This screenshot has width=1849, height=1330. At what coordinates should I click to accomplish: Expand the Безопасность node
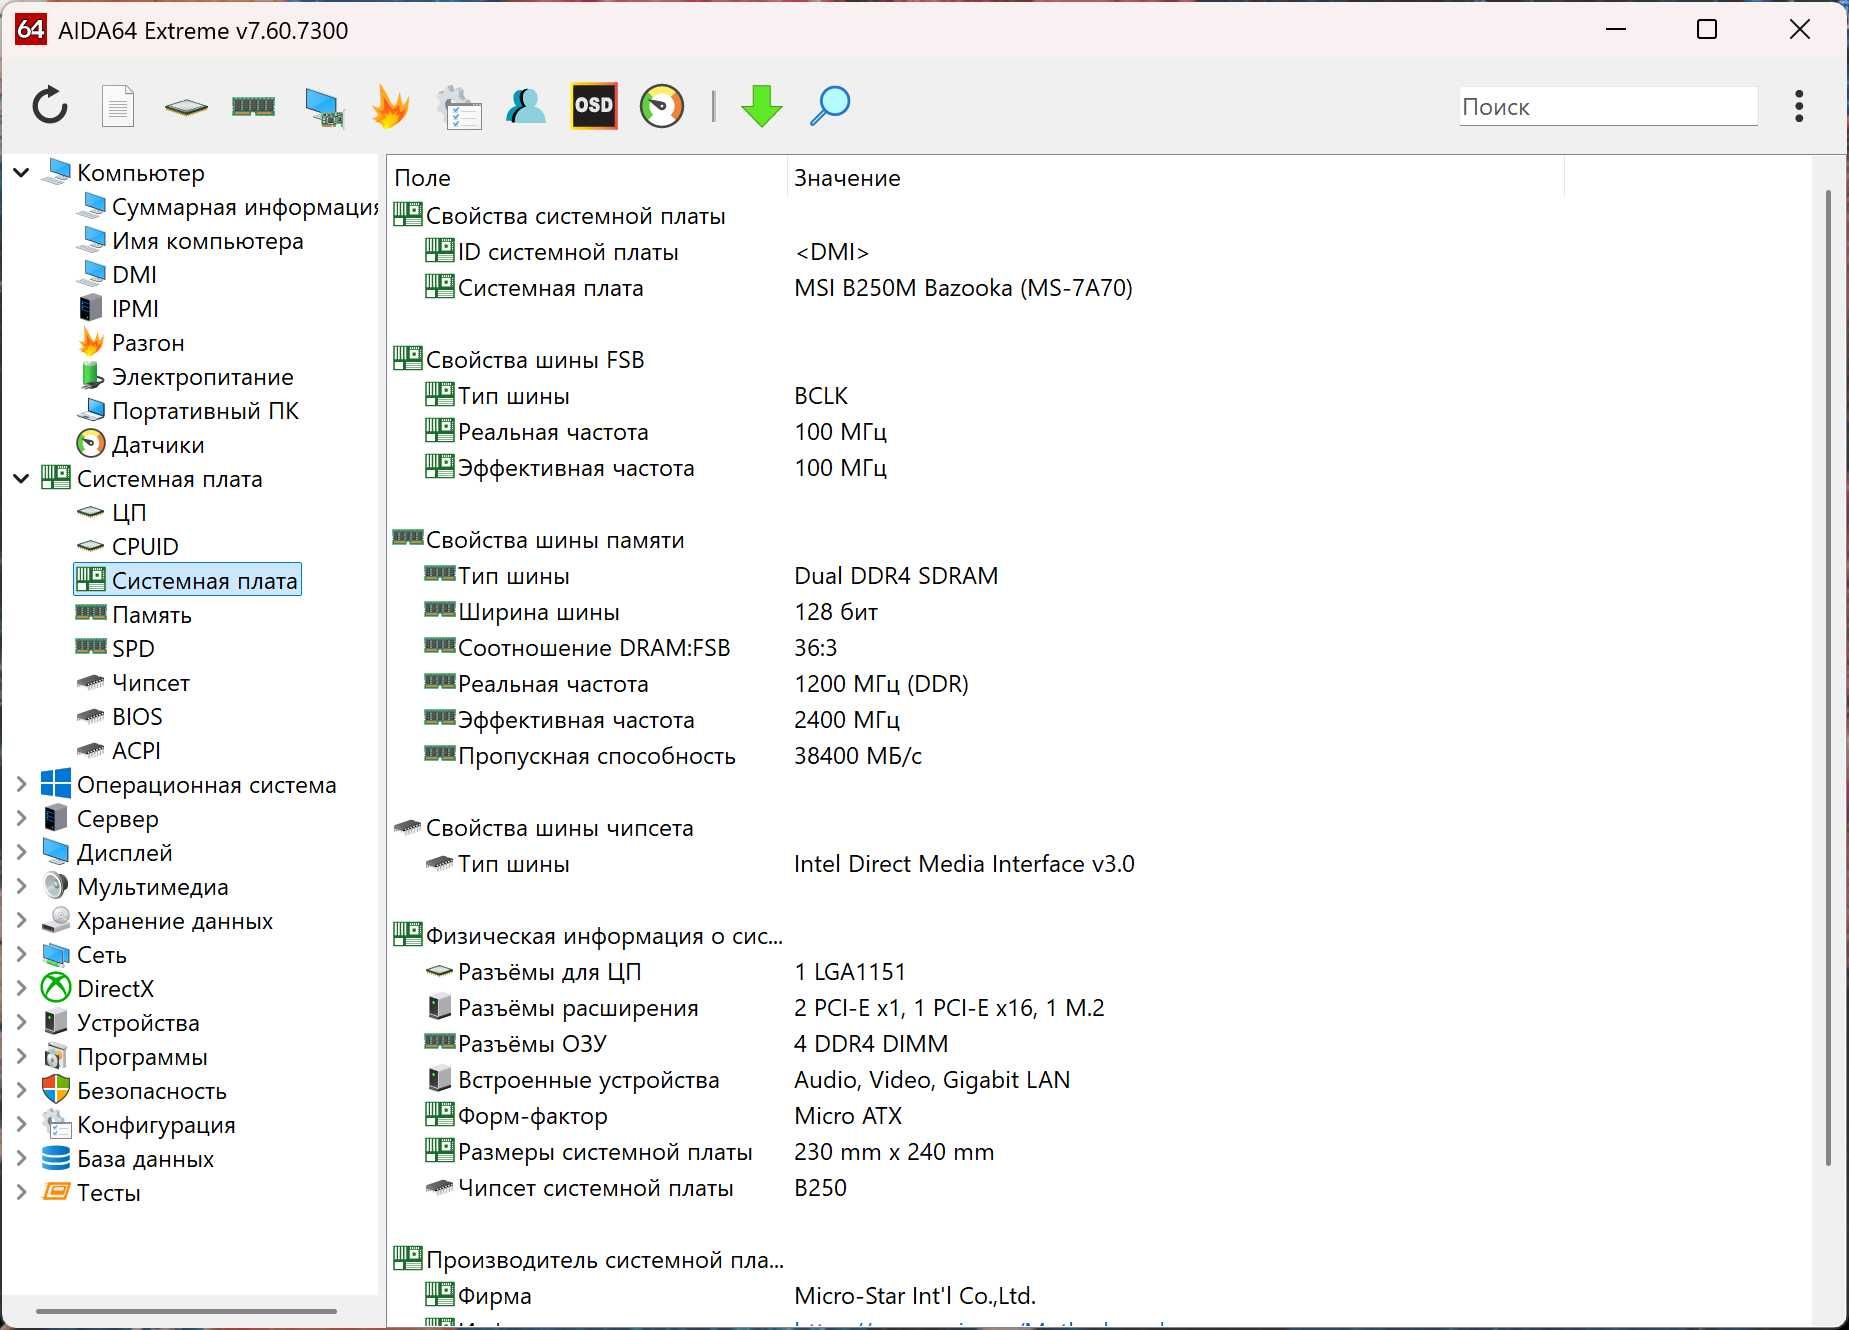click(21, 1091)
